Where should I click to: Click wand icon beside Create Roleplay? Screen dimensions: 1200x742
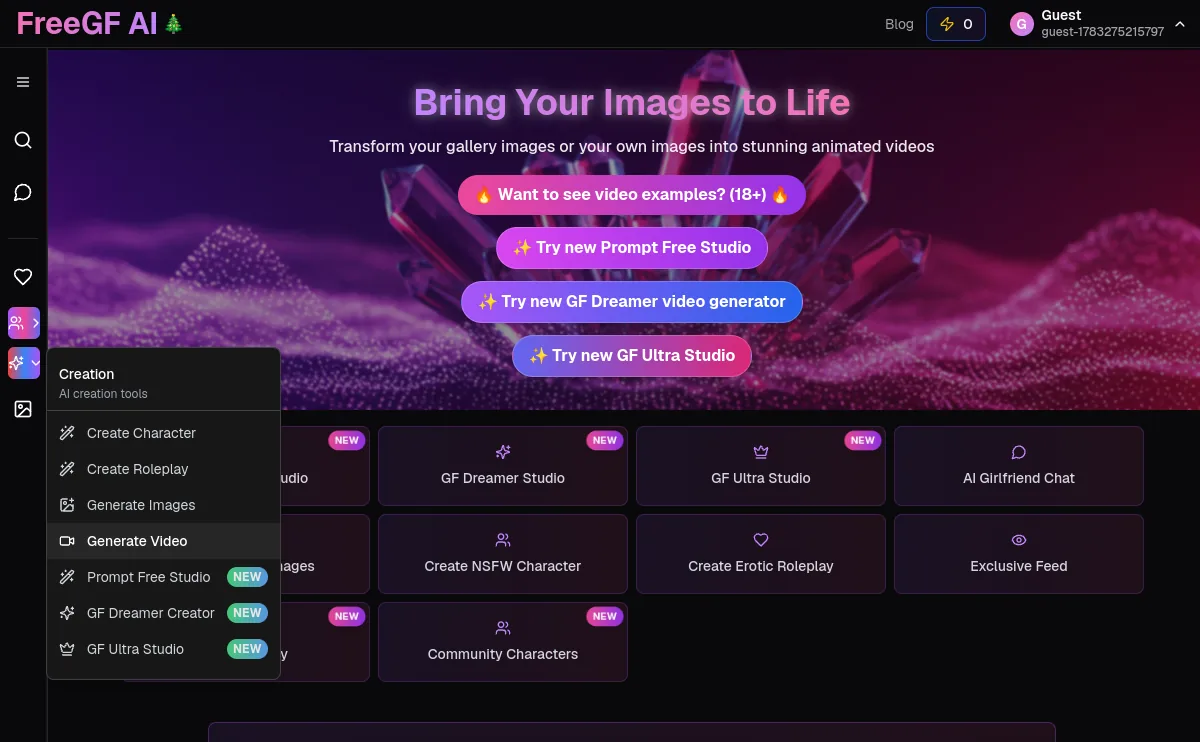67,469
